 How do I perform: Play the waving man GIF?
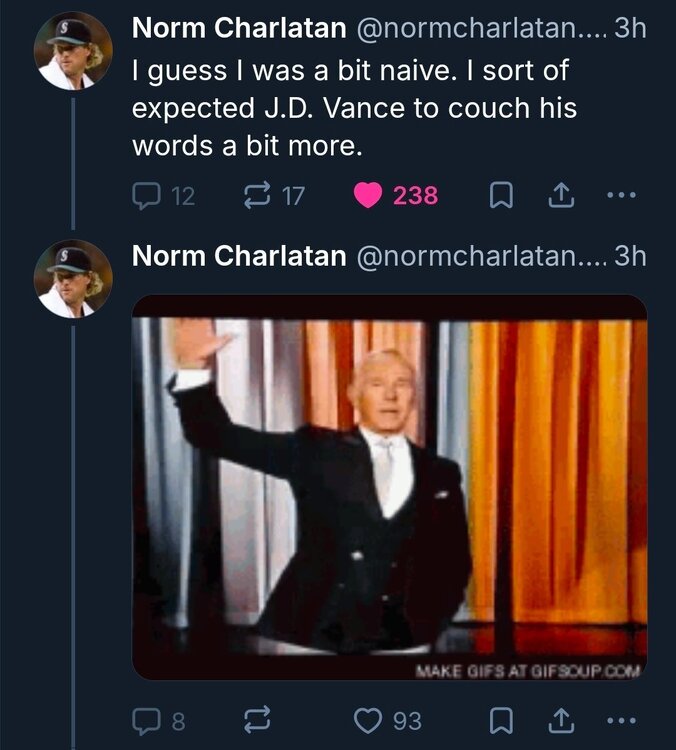[389, 486]
